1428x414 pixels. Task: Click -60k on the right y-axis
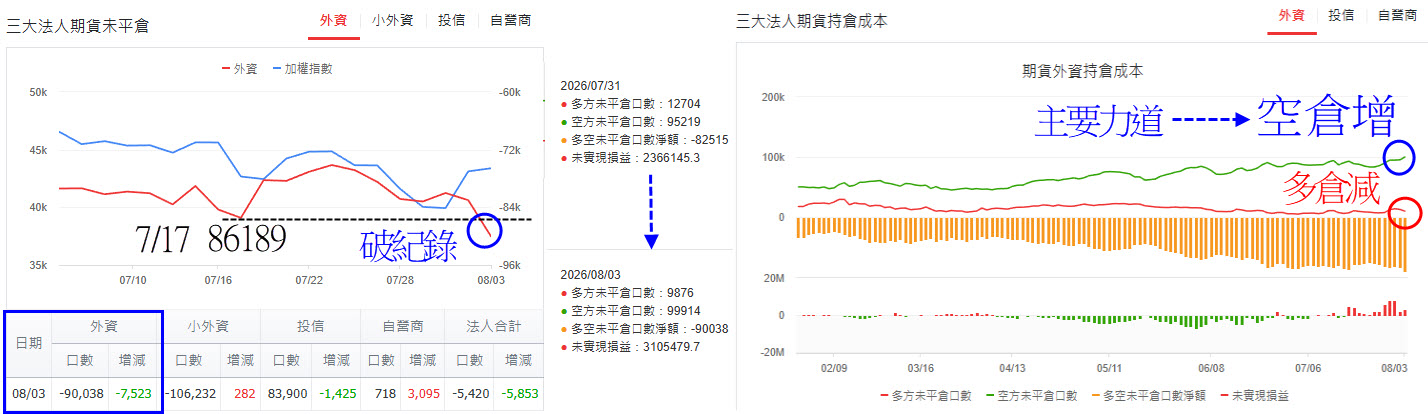[509, 92]
